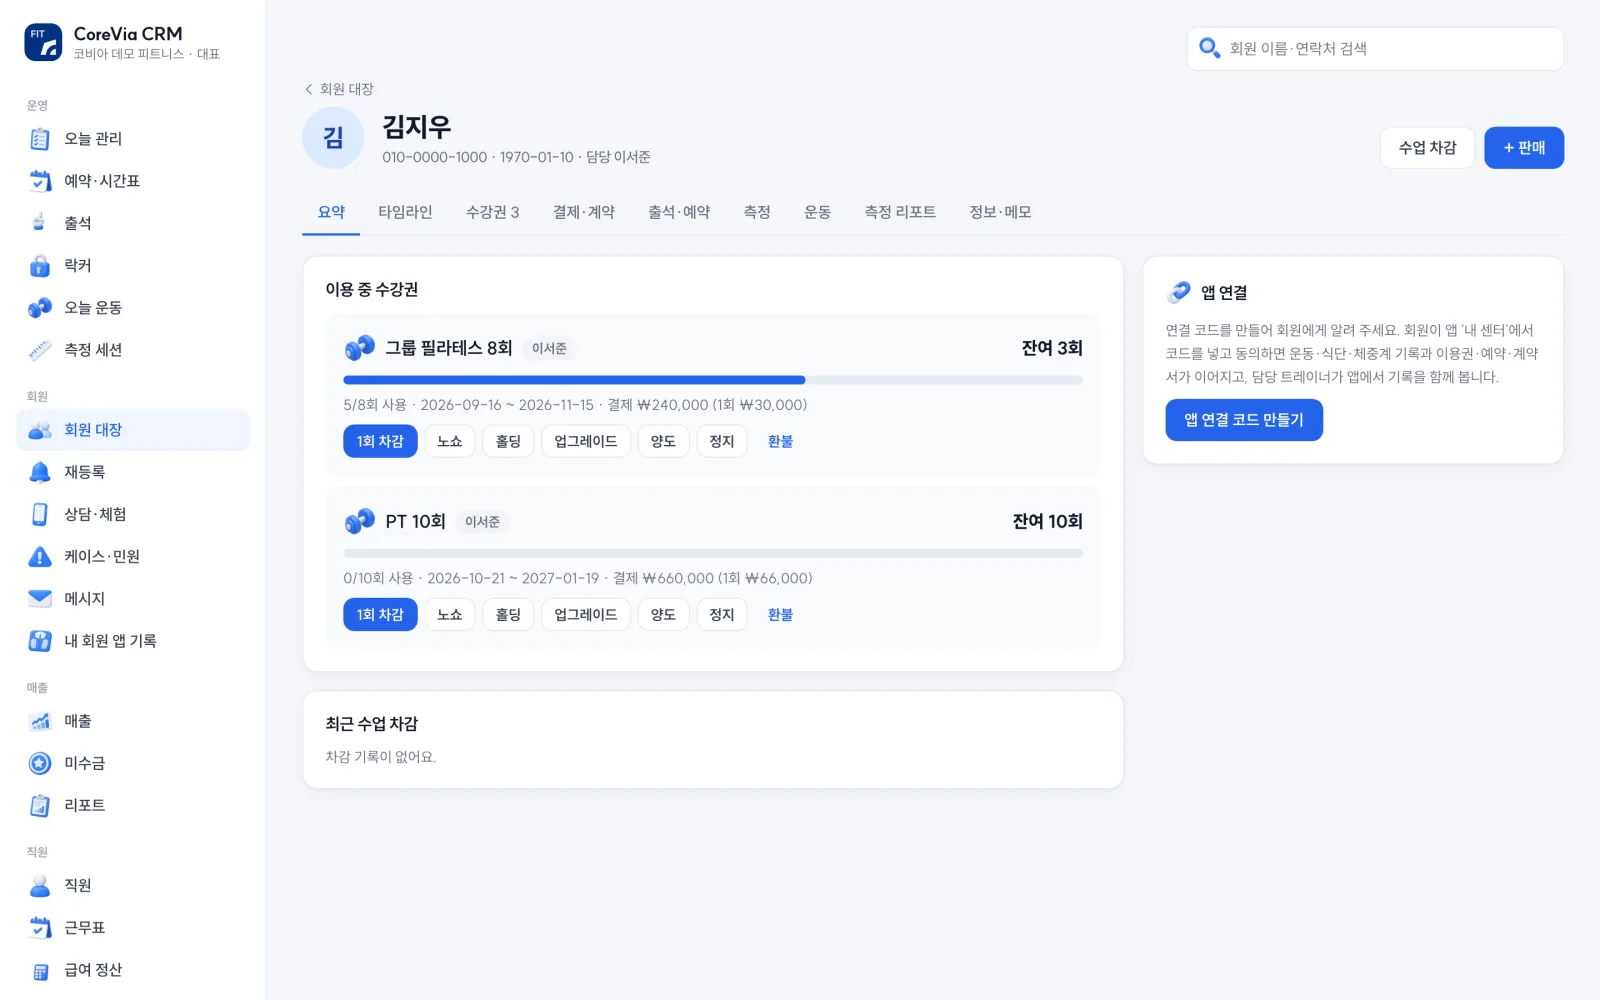Click 앱 연결 코드 만들기 button

1244,420
